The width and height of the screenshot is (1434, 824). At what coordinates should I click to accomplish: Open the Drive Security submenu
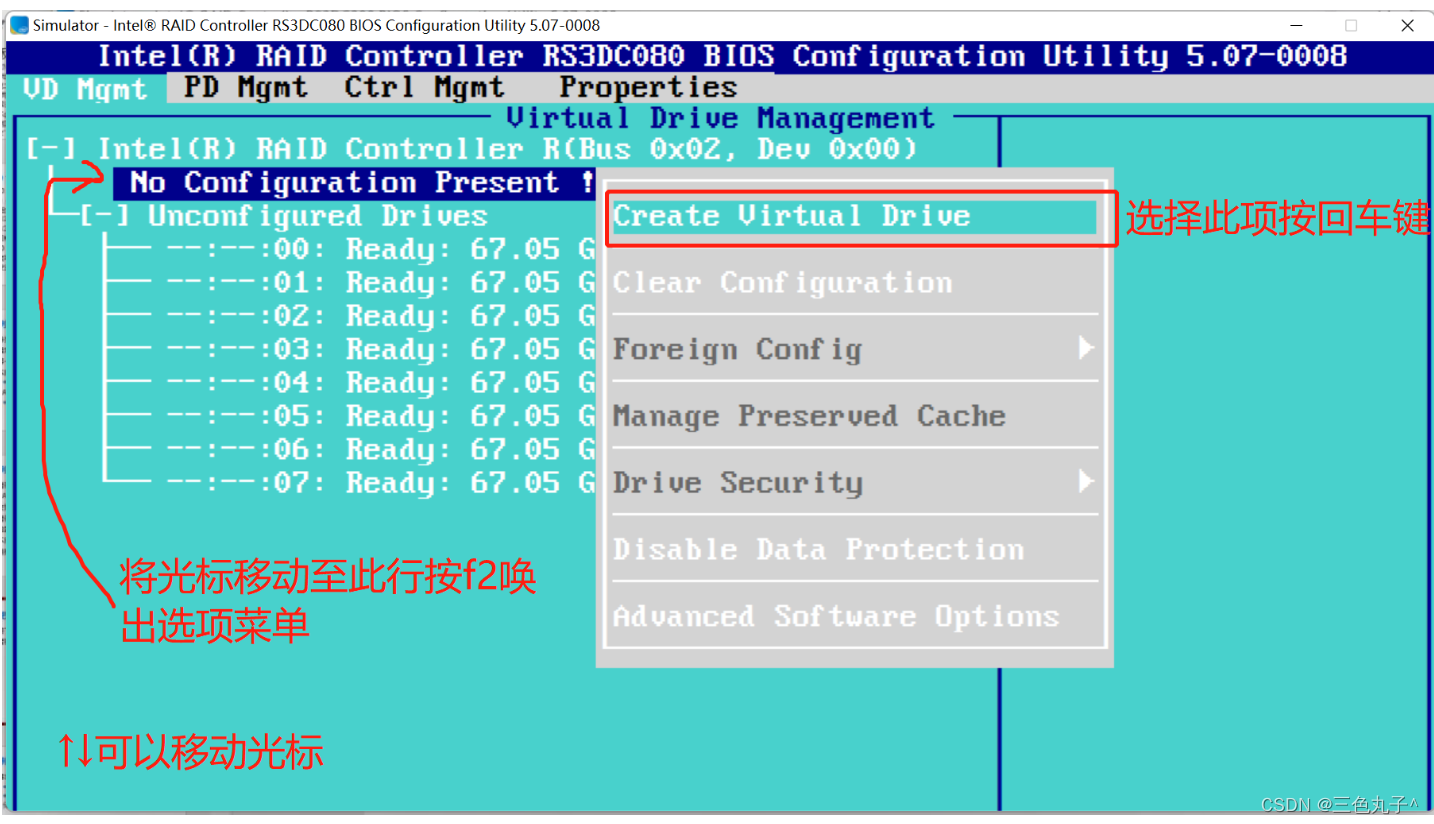pos(855,483)
